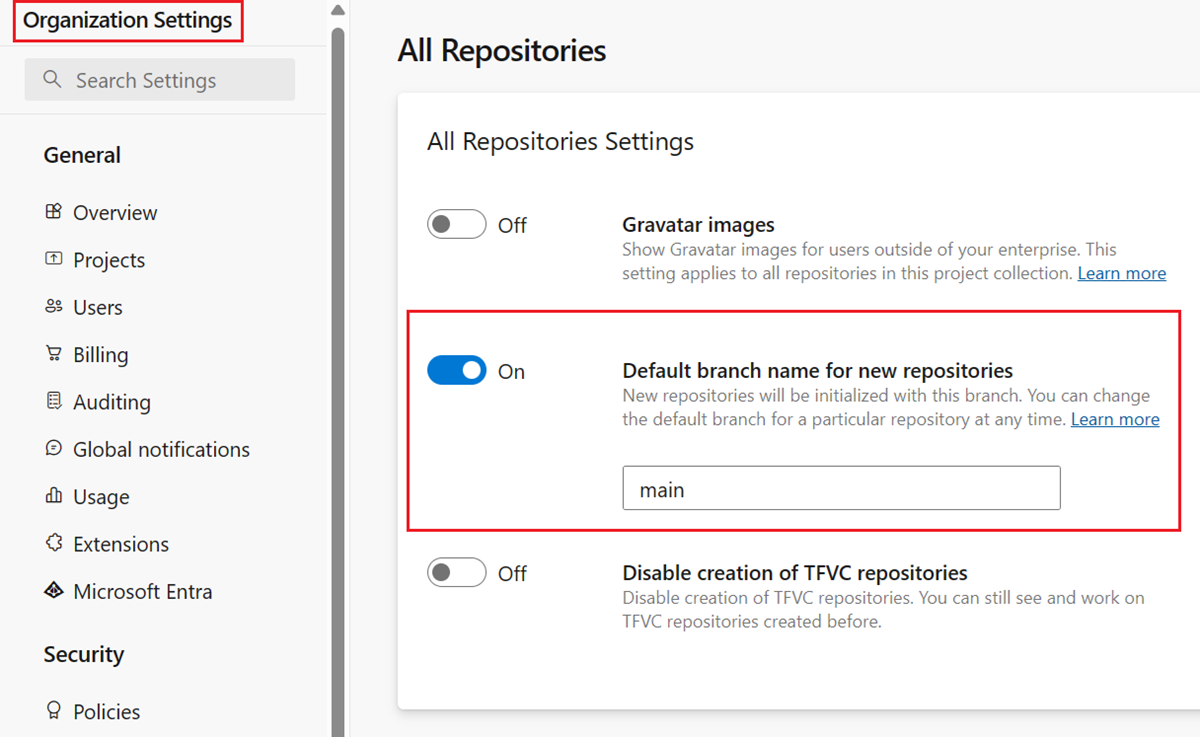Open Learn more about Gravatar images
The height and width of the screenshot is (737, 1200).
pyautogui.click(x=1121, y=272)
